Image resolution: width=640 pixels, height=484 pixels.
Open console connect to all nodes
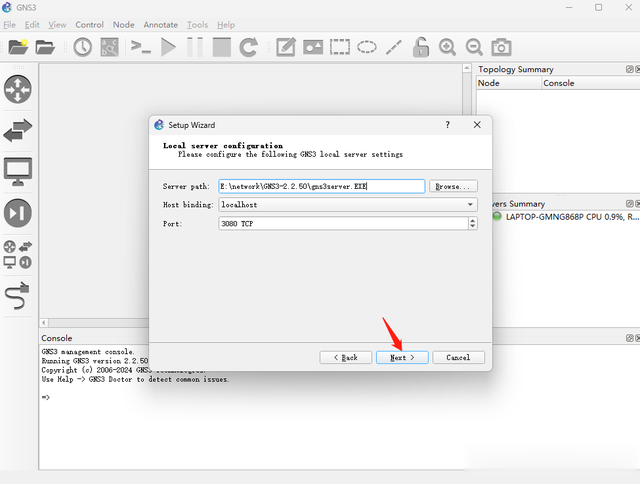(140, 47)
